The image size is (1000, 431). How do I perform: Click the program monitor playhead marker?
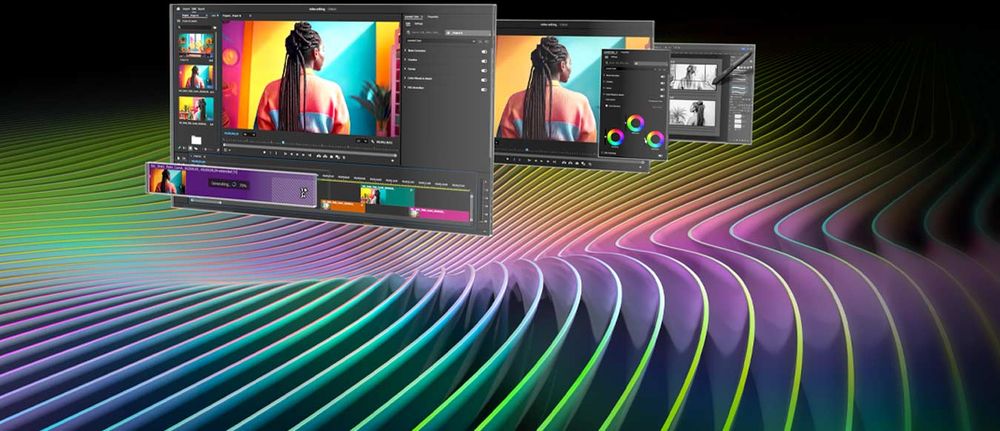283,142
